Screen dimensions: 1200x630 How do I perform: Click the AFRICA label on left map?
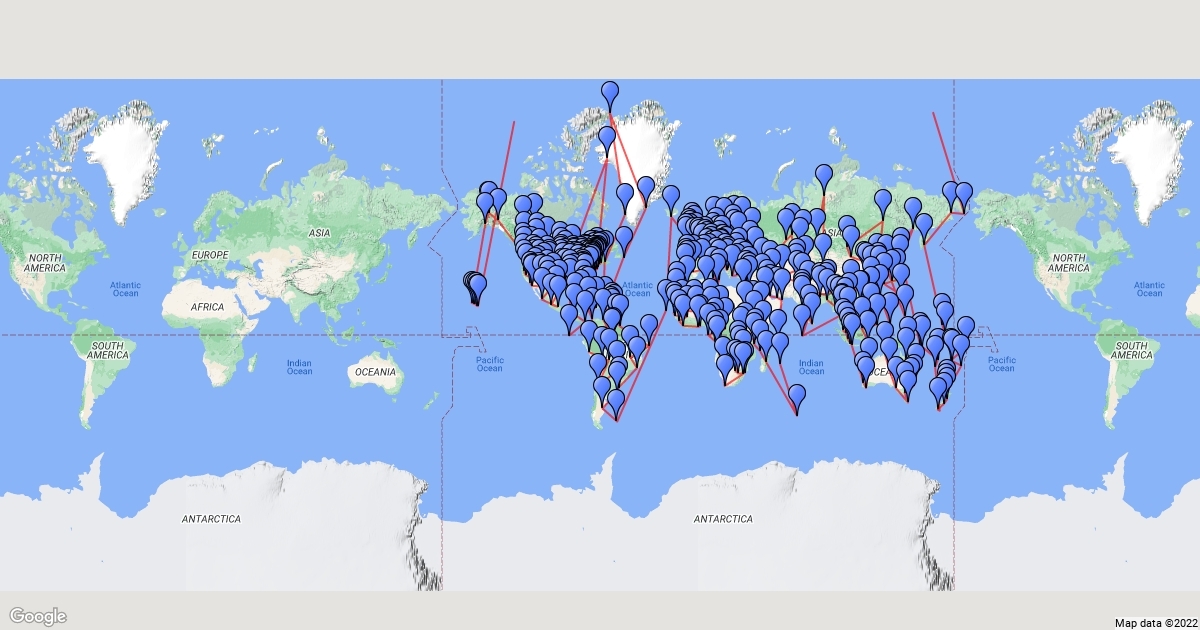click(210, 307)
